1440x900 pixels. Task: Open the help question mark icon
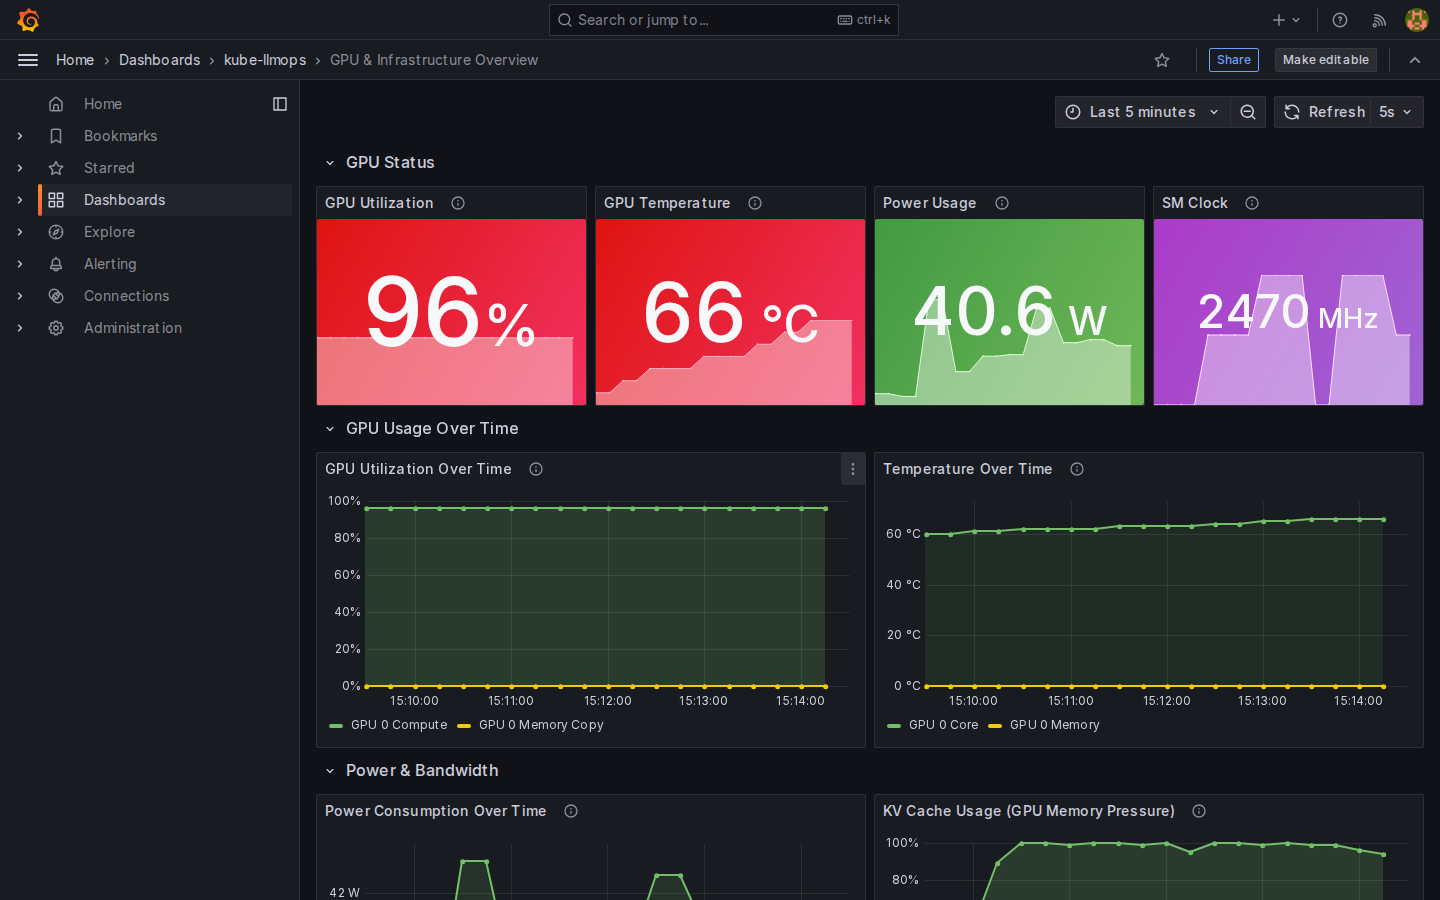(x=1340, y=20)
